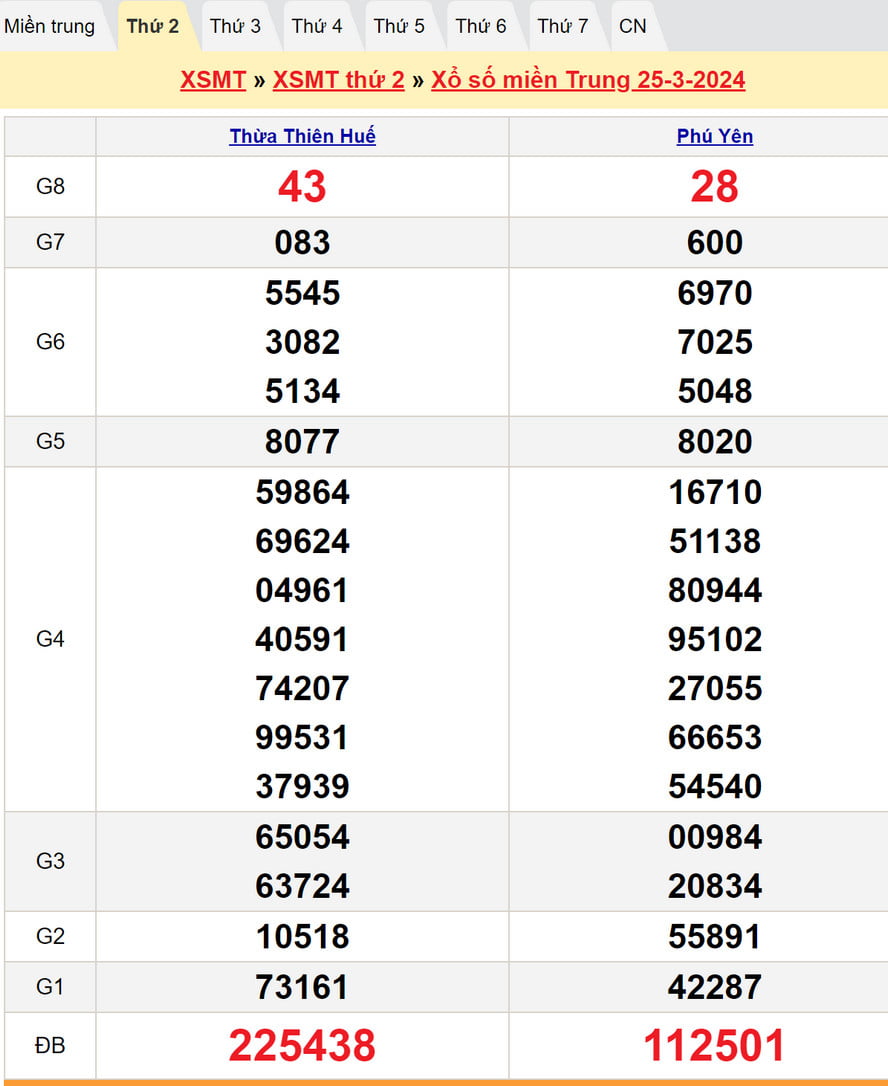The image size is (888, 1086).
Task: Click the red G8 number 43
Action: pos(302,187)
